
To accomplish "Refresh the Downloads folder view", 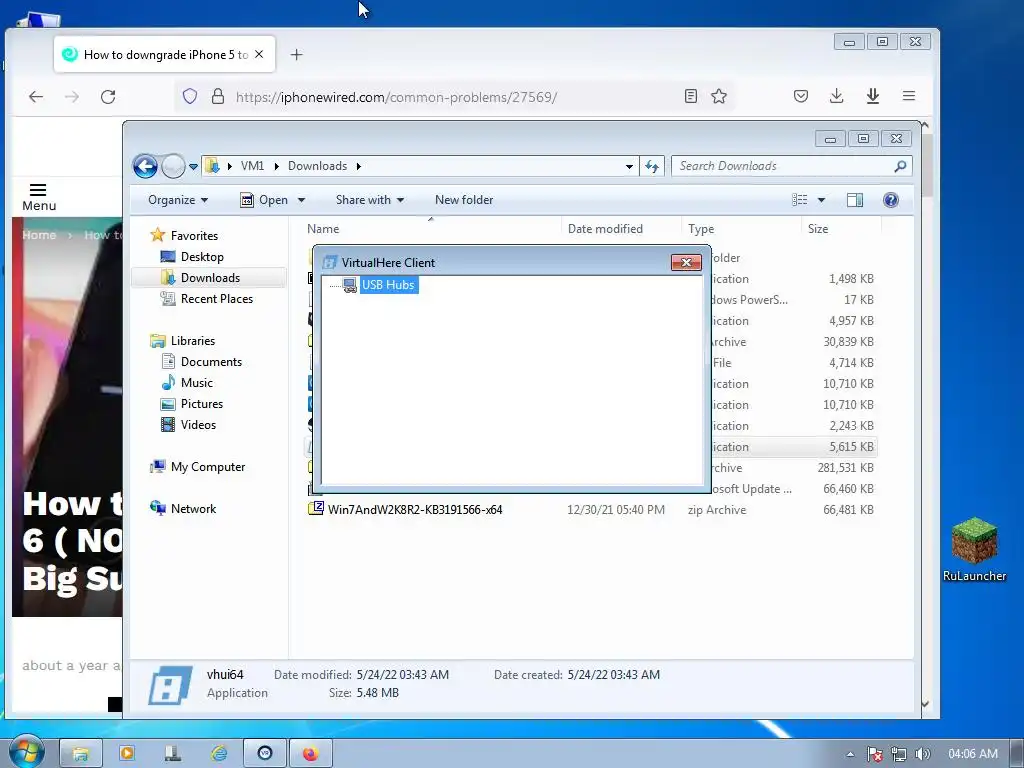I will click(x=652, y=167).
